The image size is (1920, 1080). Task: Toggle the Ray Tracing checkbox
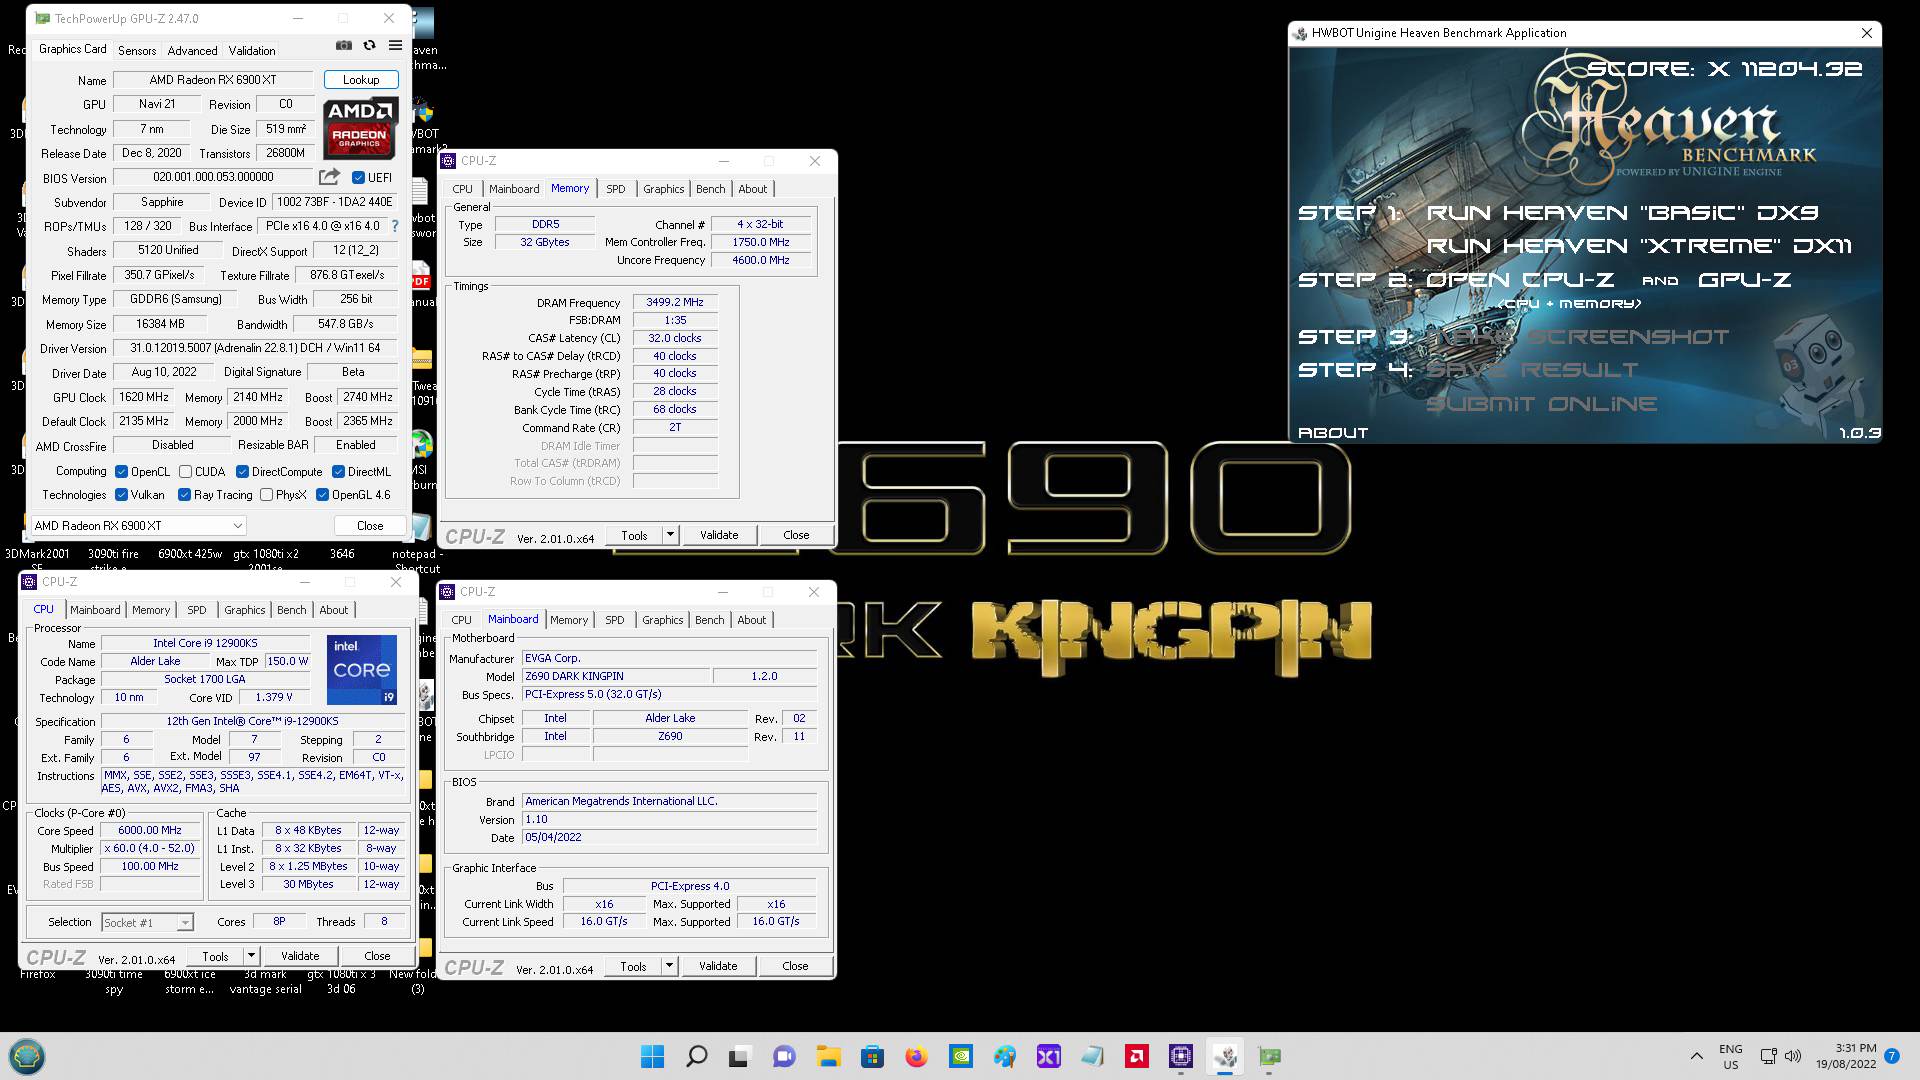coord(184,495)
